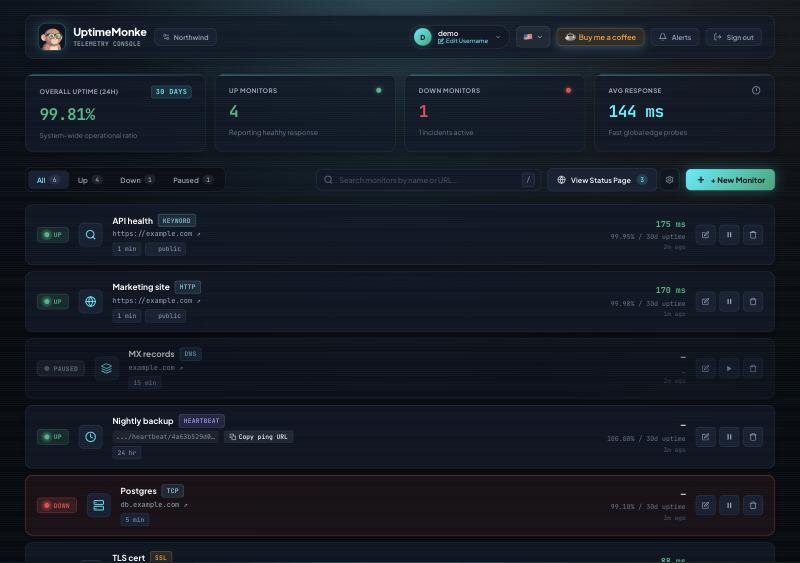
Task: Open Alerts from the header
Action: pyautogui.click(x=674, y=37)
